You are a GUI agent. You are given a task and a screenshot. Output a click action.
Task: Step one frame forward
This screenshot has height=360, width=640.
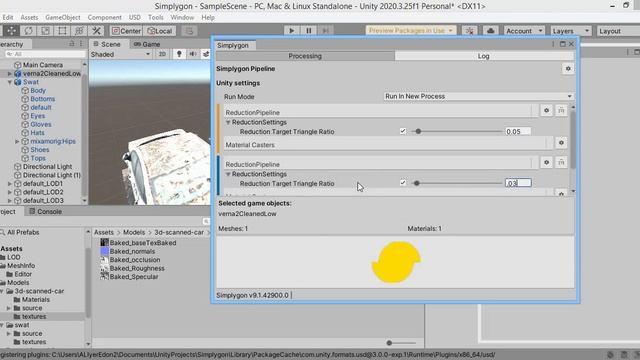325,31
